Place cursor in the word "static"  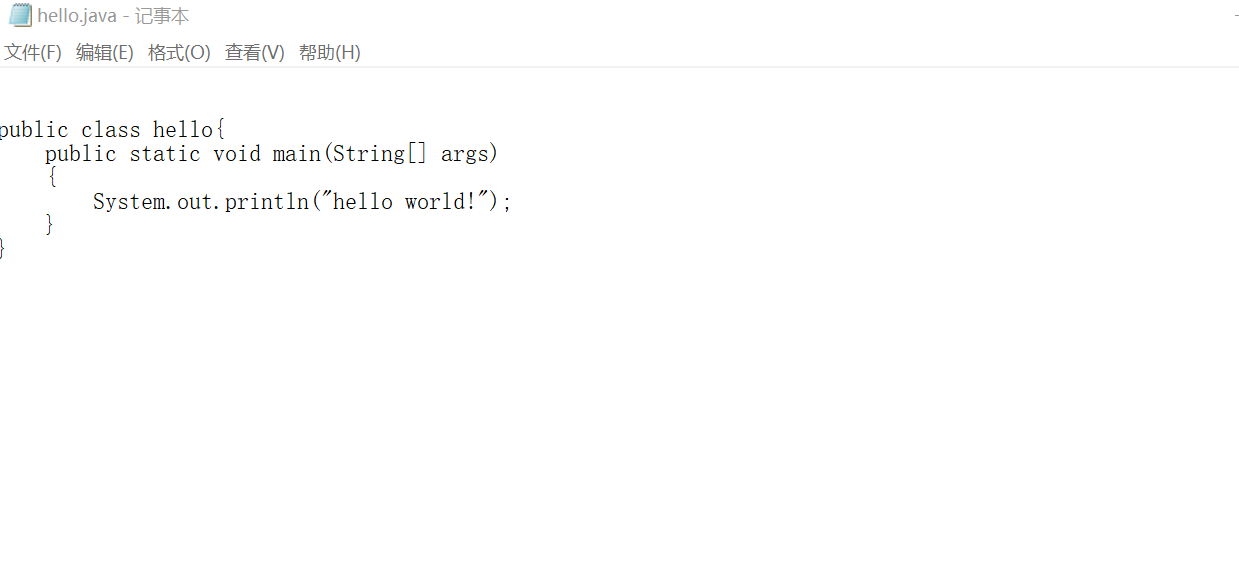pyautogui.click(x=165, y=154)
